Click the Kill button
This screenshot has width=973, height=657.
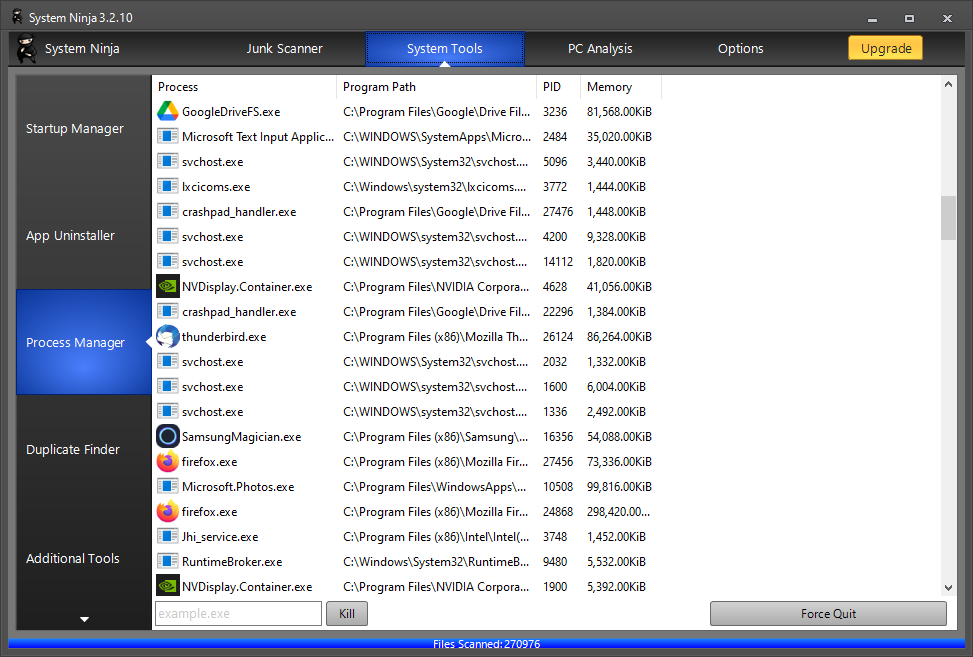[x=347, y=614]
